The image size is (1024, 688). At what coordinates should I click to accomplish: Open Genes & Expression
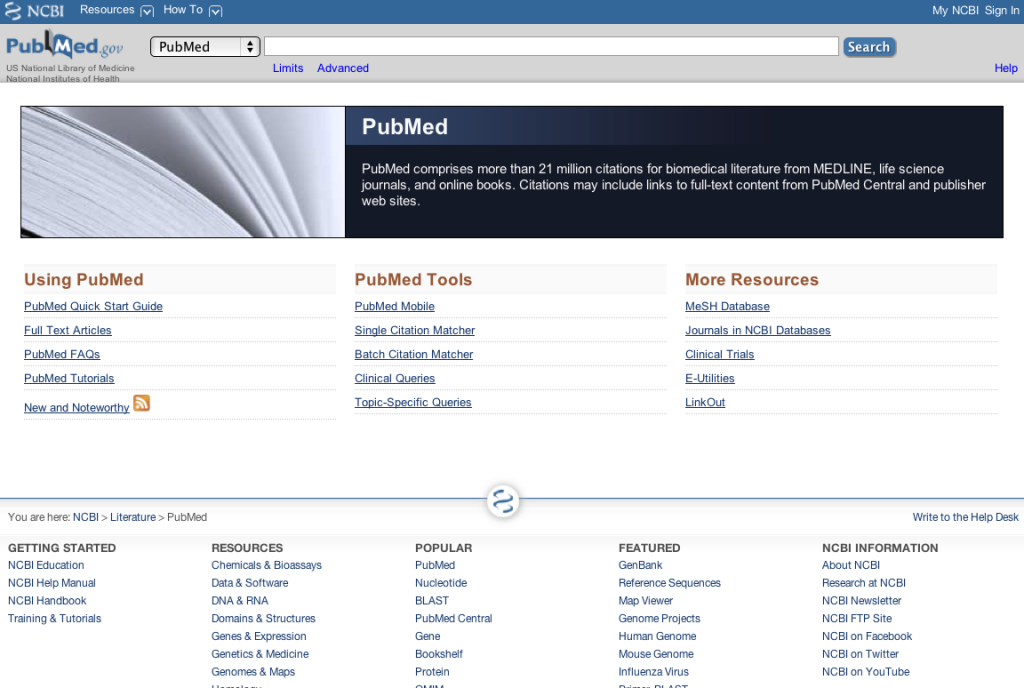pyautogui.click(x=259, y=636)
